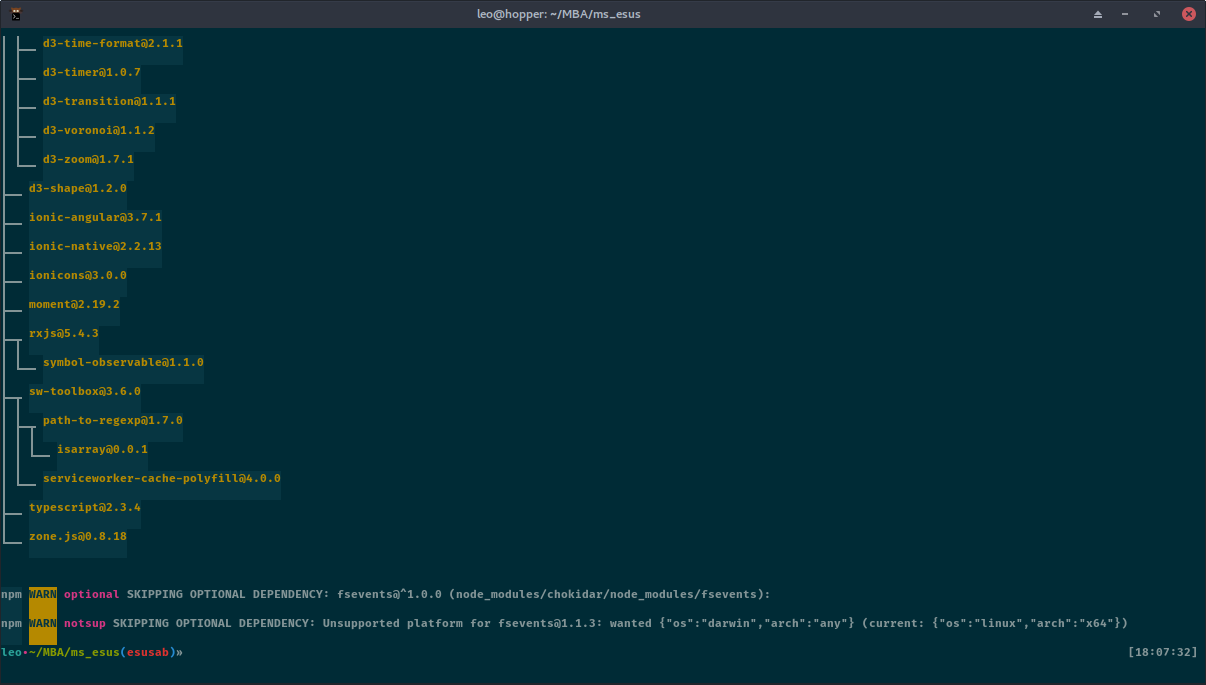Click the WARN label on the notsup line
Image resolution: width=1206 pixels, height=685 pixels.
43,624
